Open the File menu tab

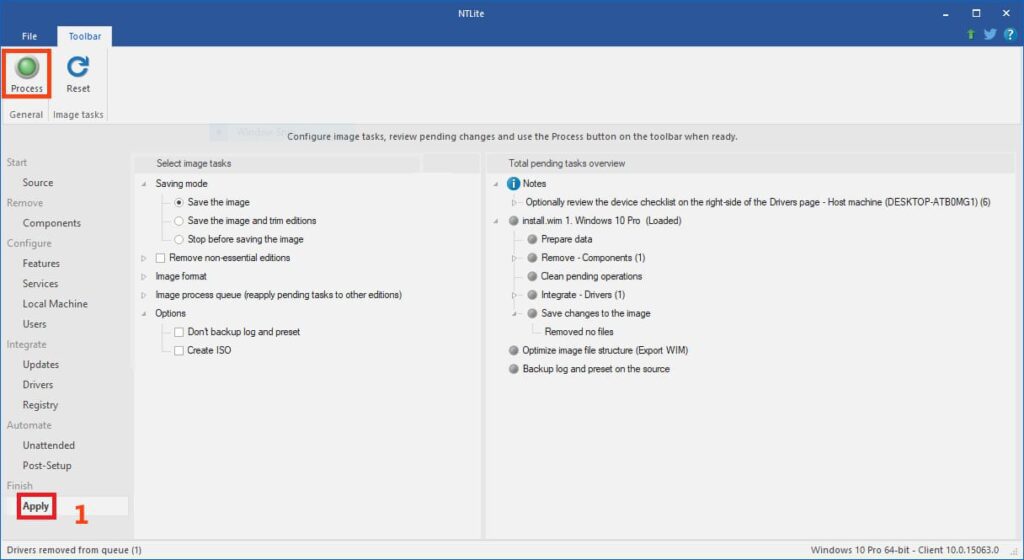(x=29, y=36)
